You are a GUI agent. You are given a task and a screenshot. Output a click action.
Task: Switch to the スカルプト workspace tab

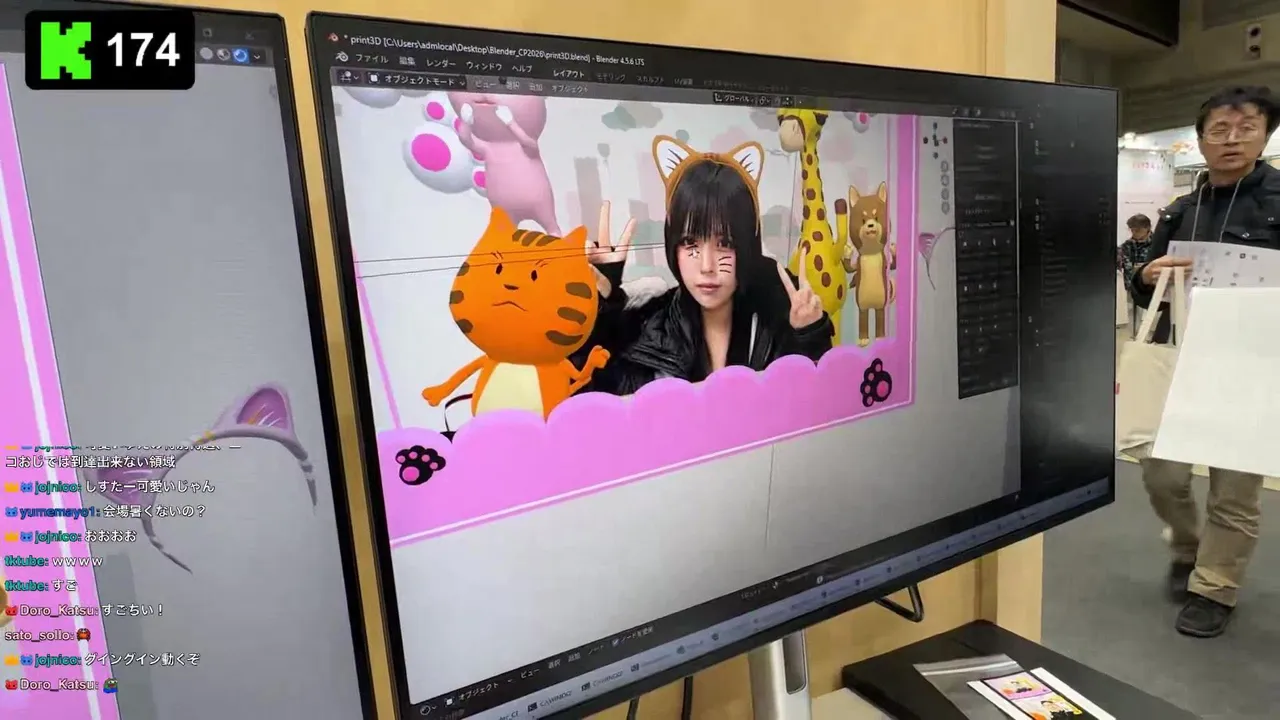(650, 79)
